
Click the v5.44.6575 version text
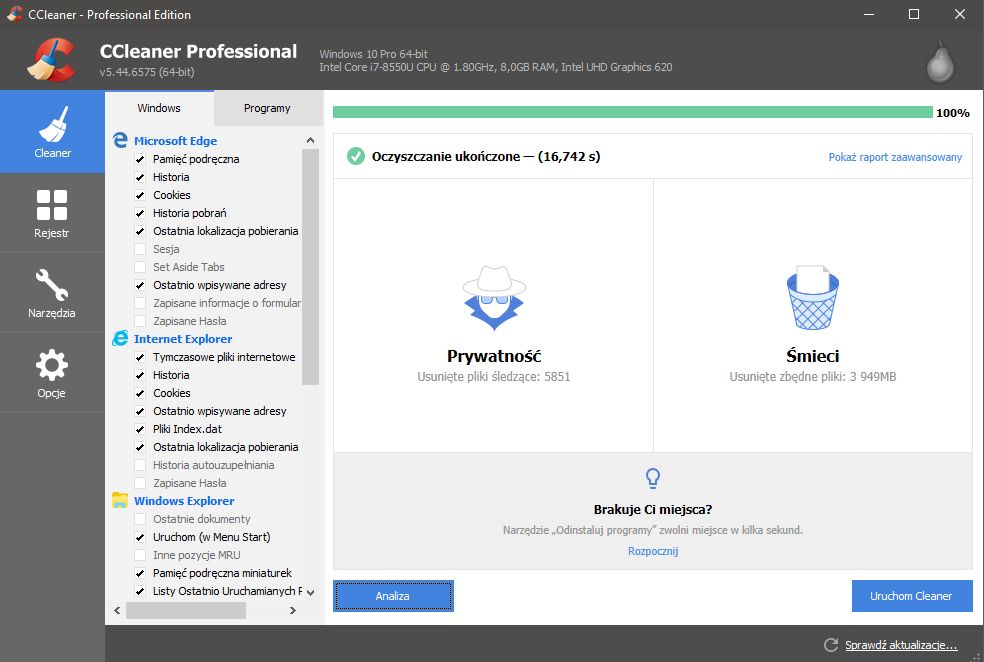[x=147, y=72]
